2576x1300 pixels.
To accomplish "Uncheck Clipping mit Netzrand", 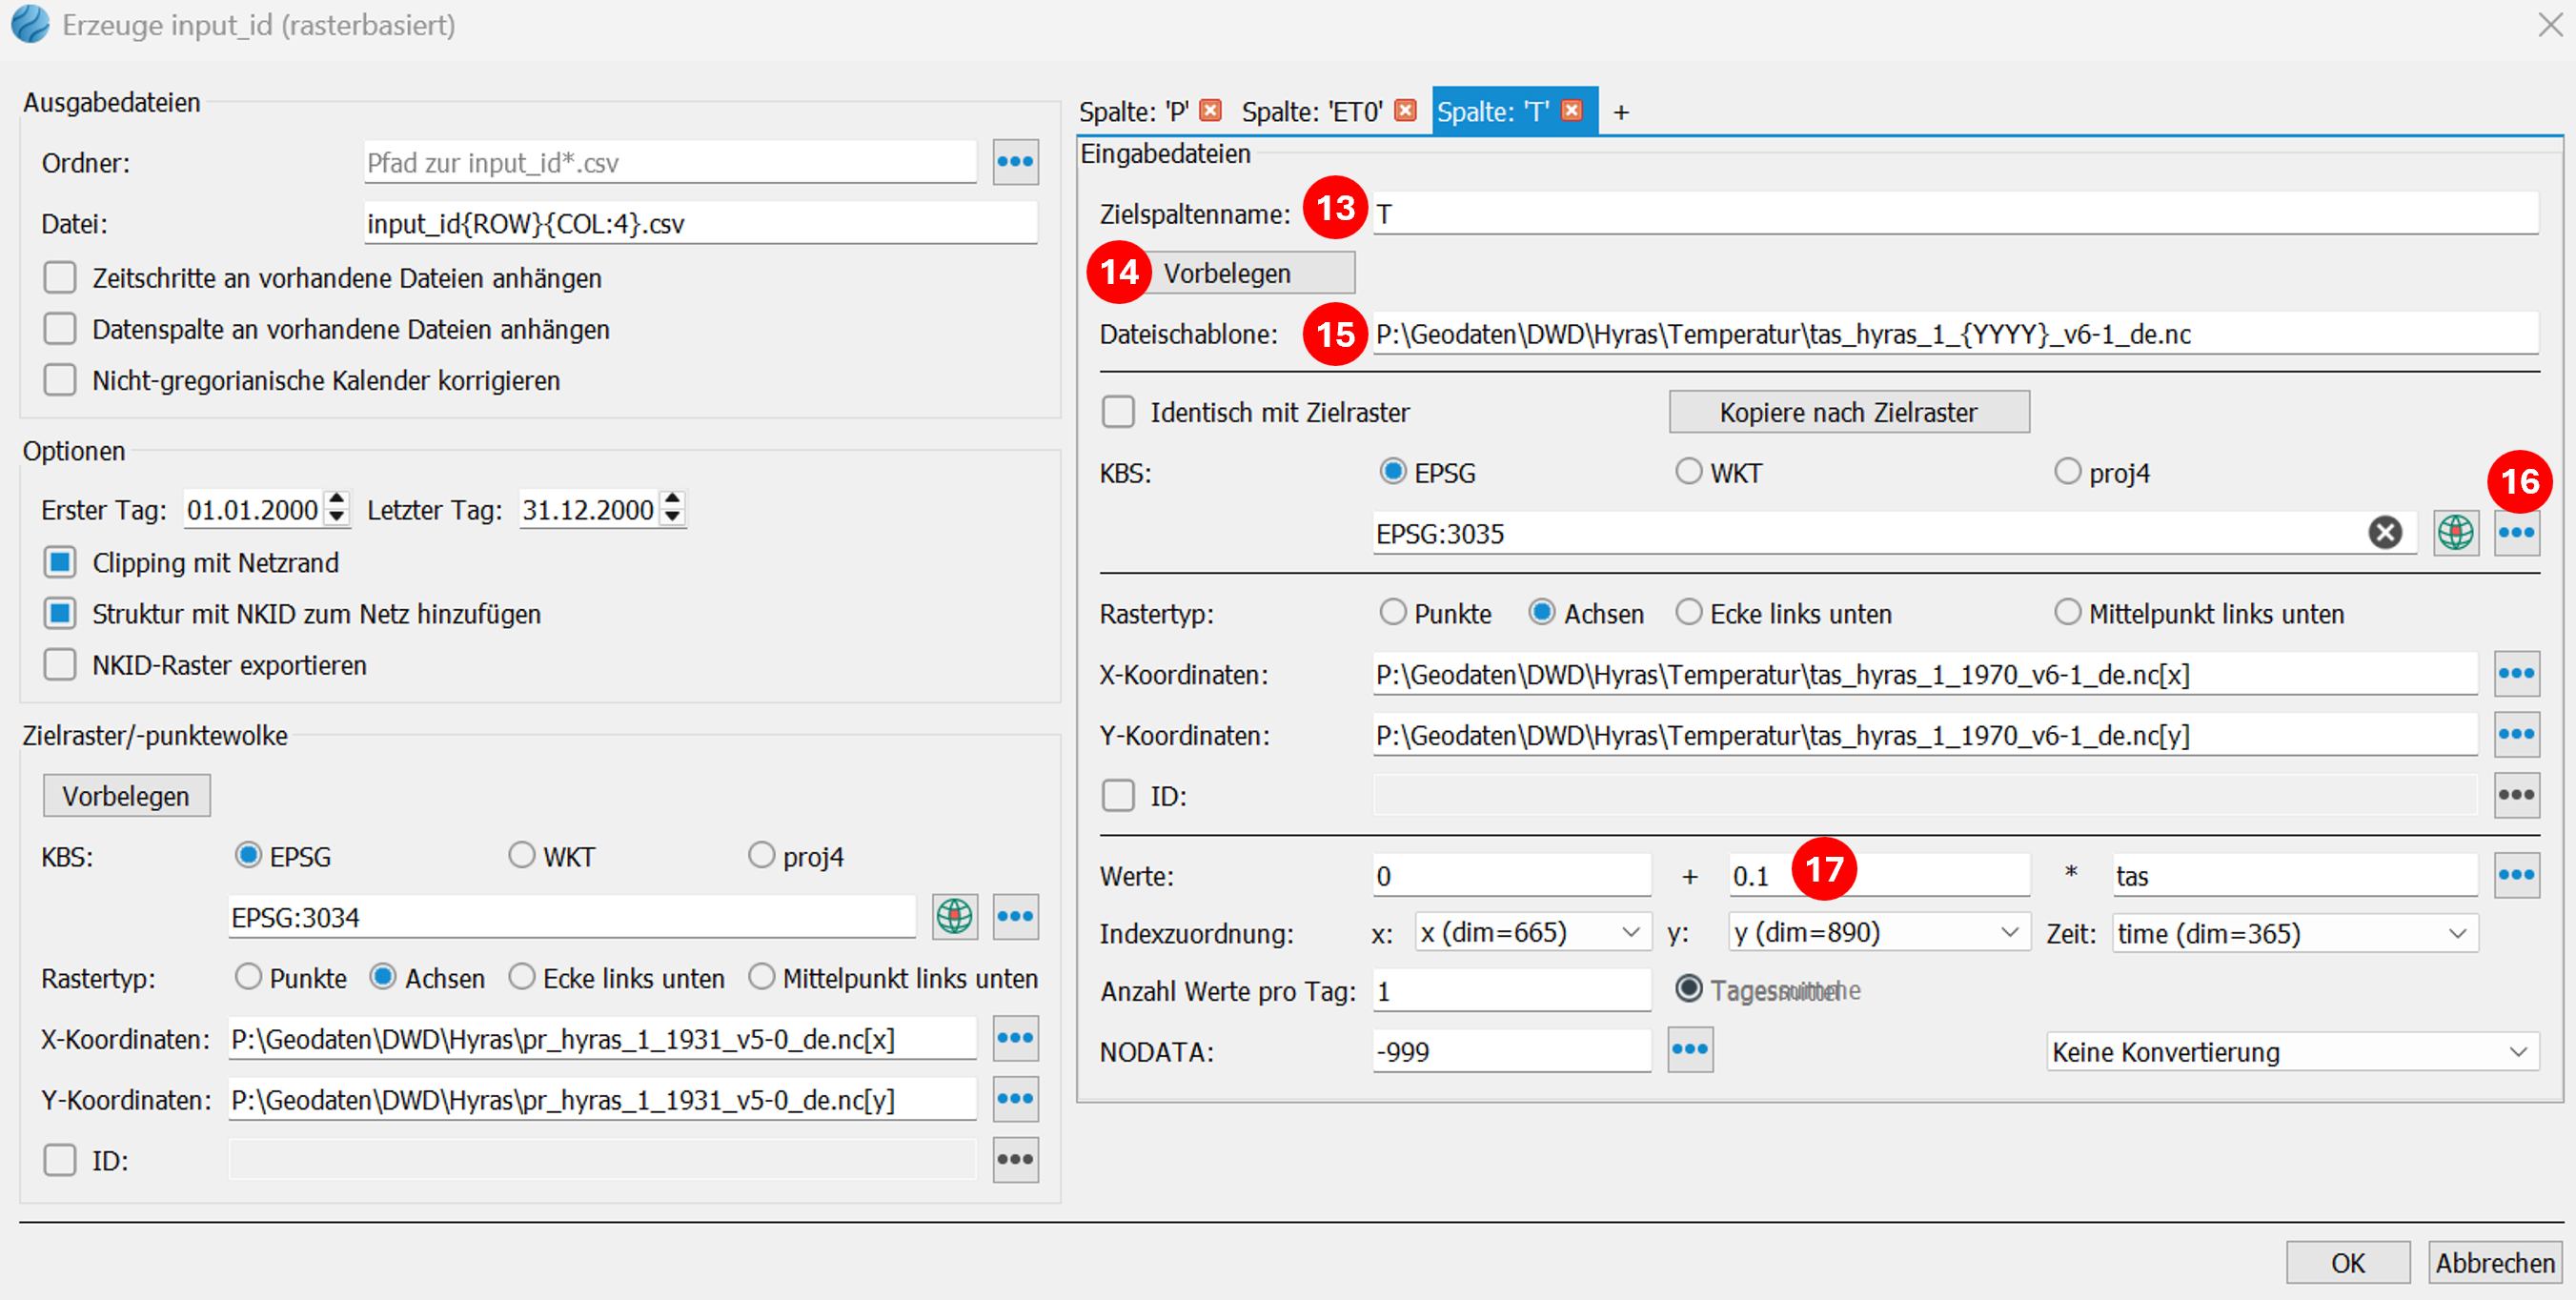I will point(60,563).
